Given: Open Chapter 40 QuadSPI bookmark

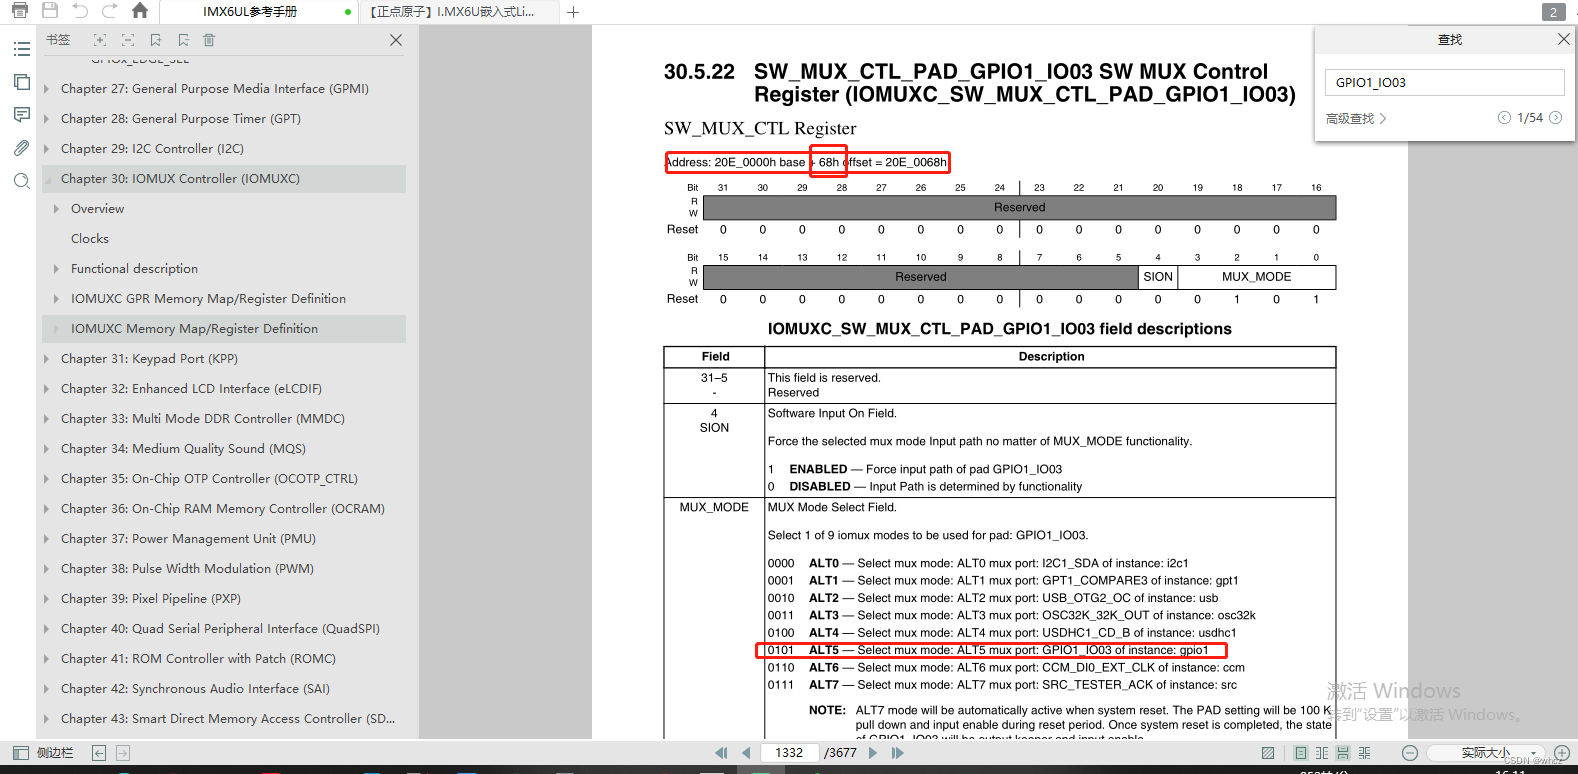Looking at the screenshot, I should (220, 629).
